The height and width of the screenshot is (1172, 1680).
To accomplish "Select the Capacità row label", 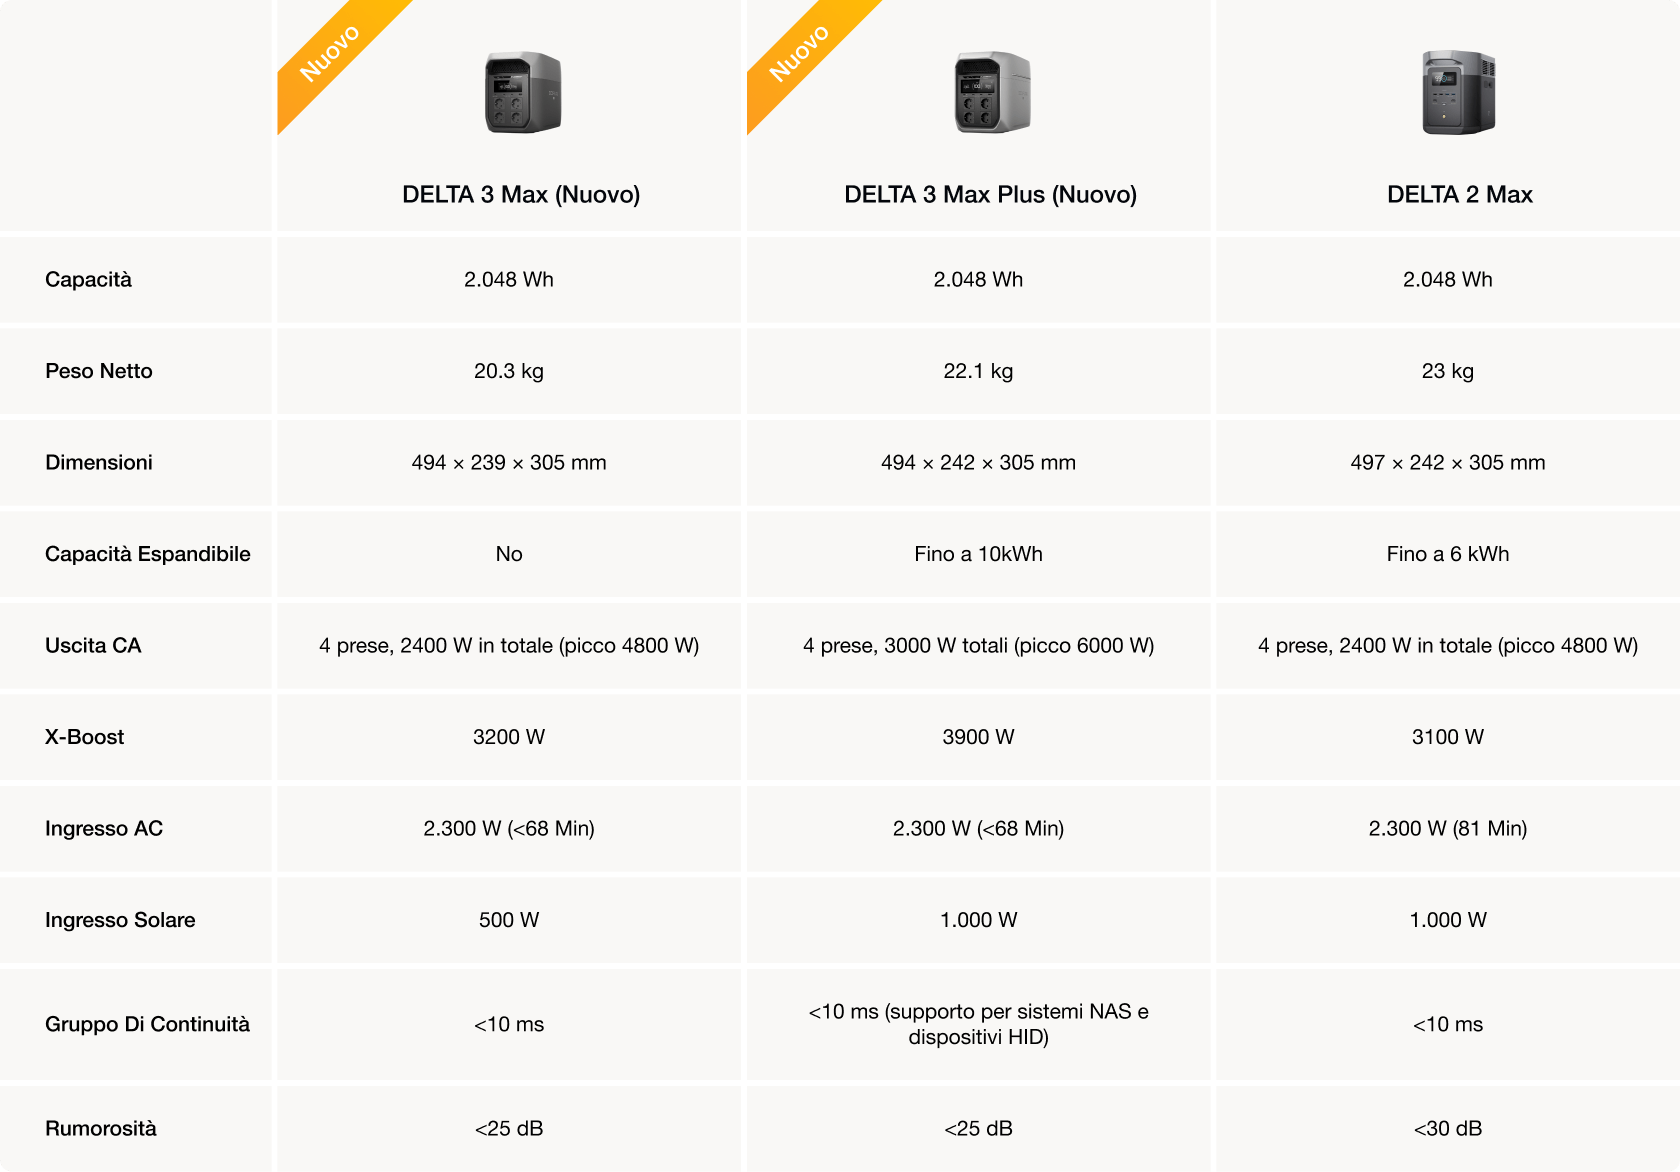I will click(88, 280).
